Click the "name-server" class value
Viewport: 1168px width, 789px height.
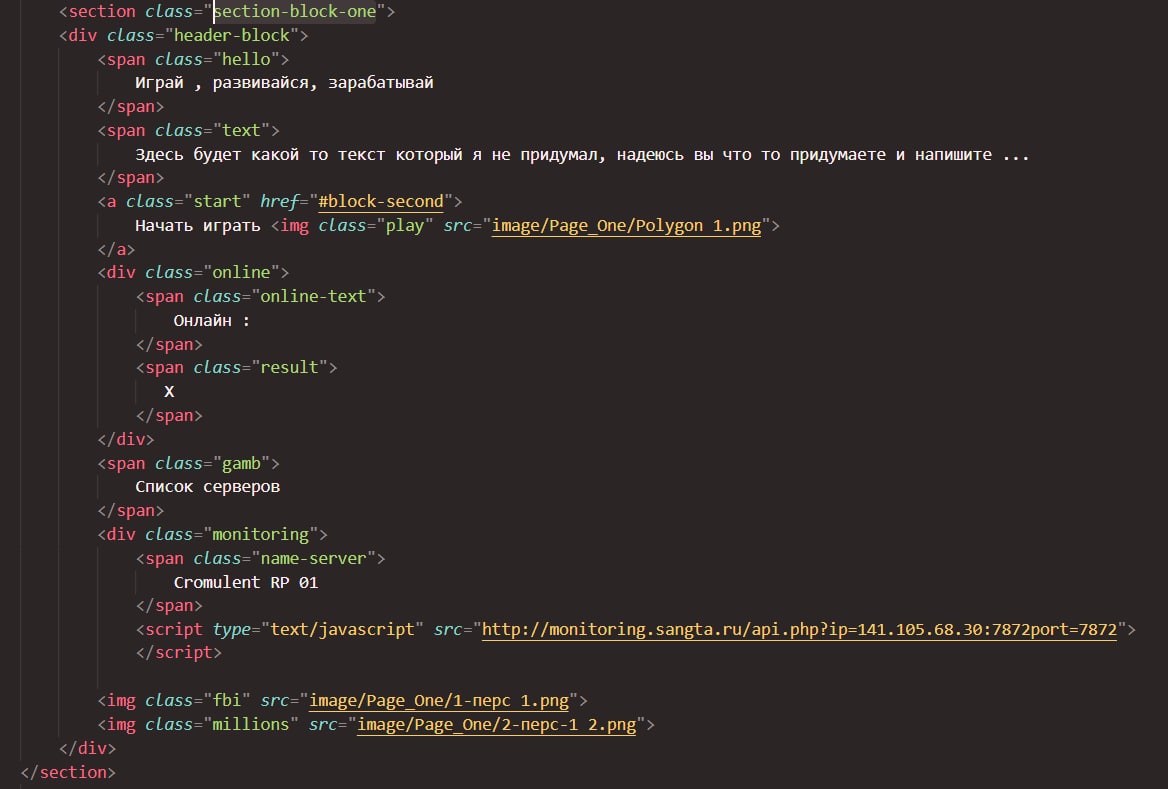[313, 559]
